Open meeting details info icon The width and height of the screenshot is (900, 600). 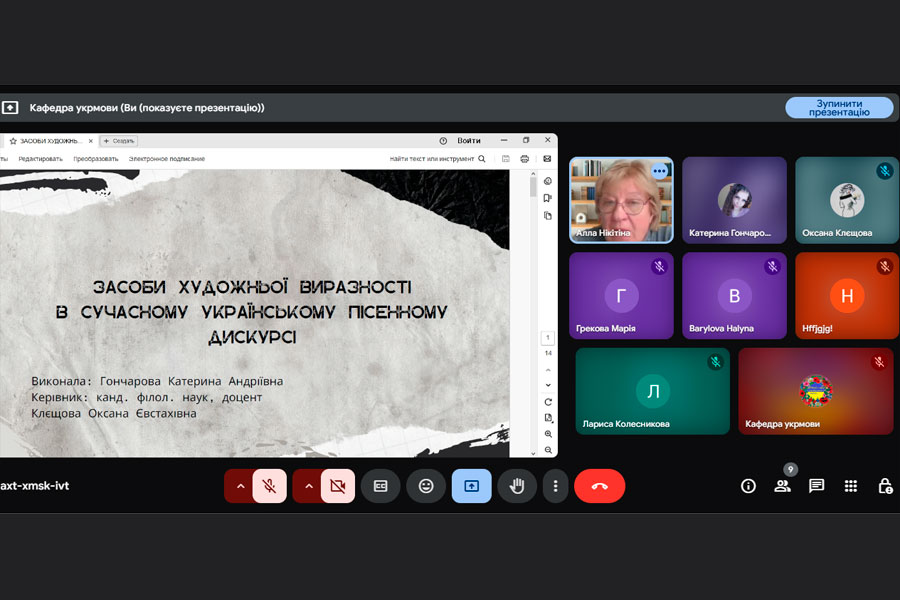click(748, 486)
